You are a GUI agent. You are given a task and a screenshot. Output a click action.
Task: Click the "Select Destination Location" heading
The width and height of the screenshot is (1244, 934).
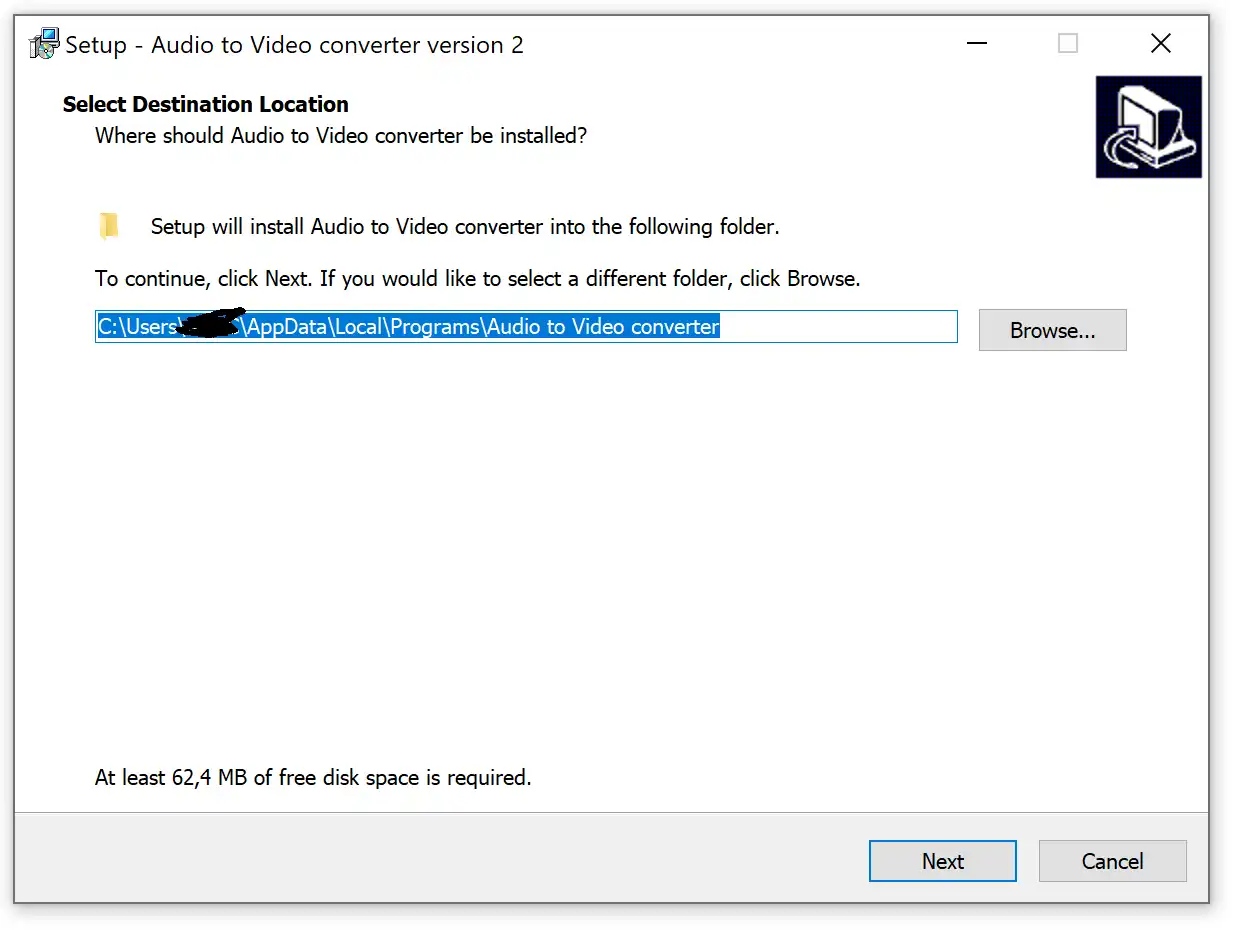point(205,105)
